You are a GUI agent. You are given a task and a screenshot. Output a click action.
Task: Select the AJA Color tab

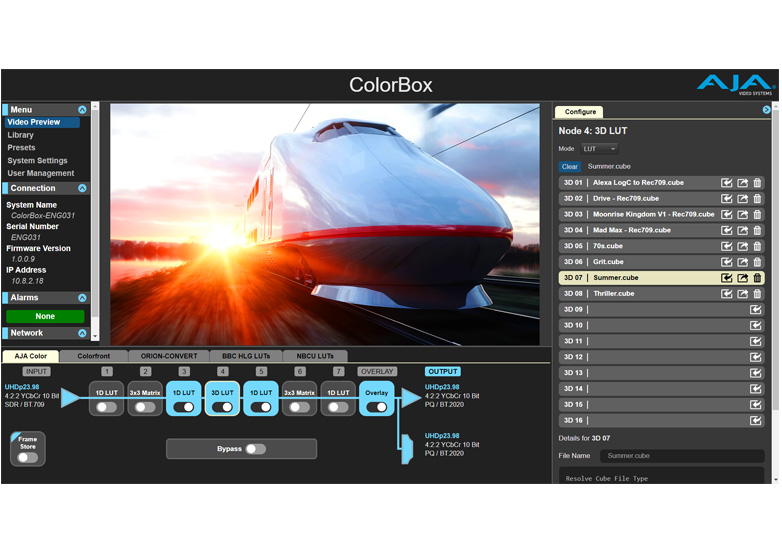coord(30,356)
